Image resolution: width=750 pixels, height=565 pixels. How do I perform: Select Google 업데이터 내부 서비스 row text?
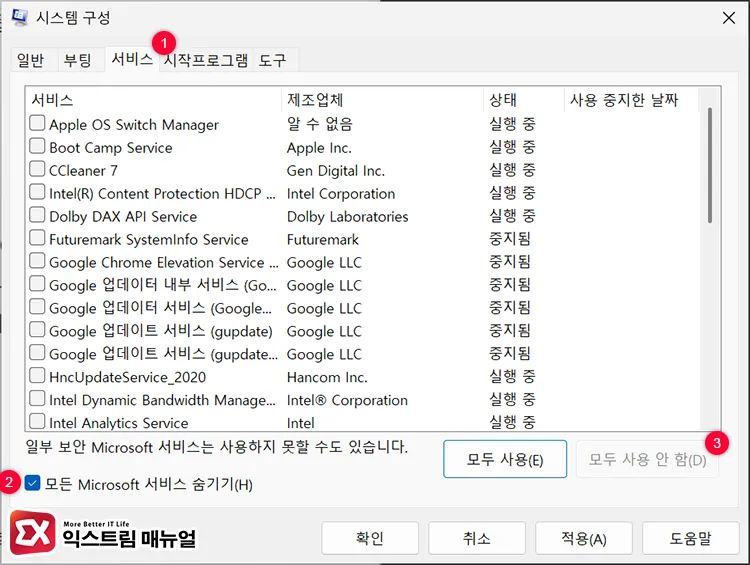pyautogui.click(x=163, y=285)
